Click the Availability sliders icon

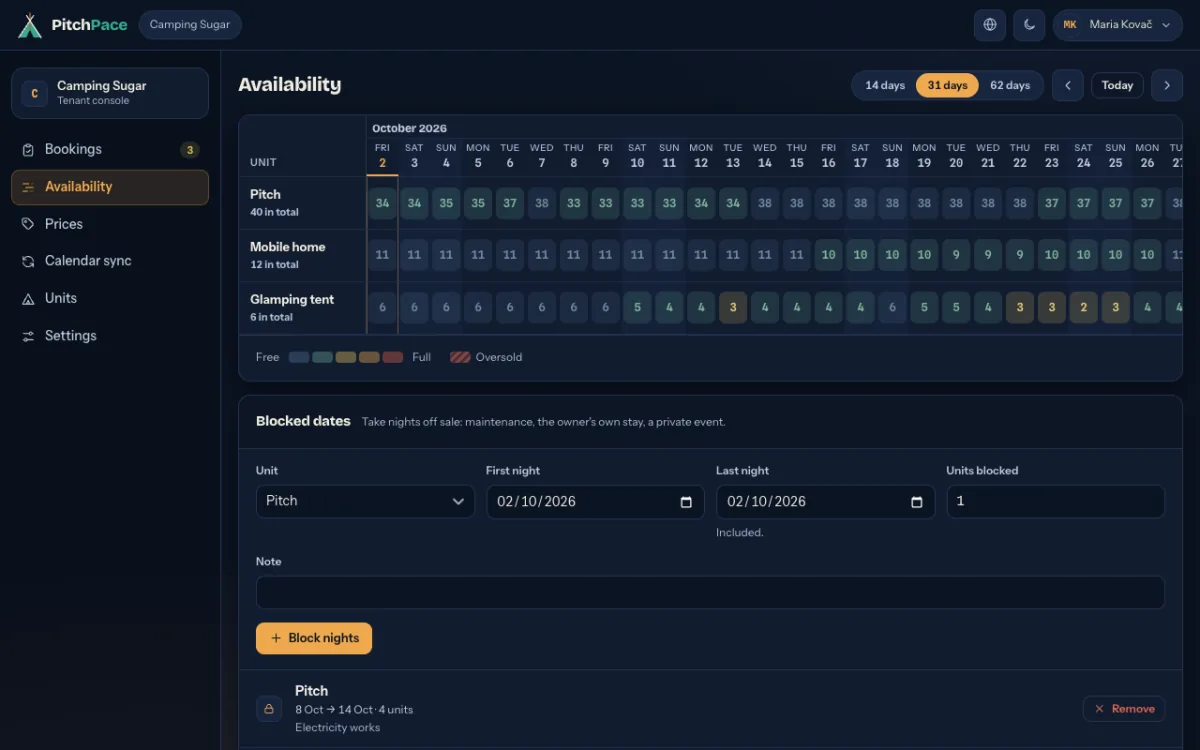pyautogui.click(x=28, y=187)
